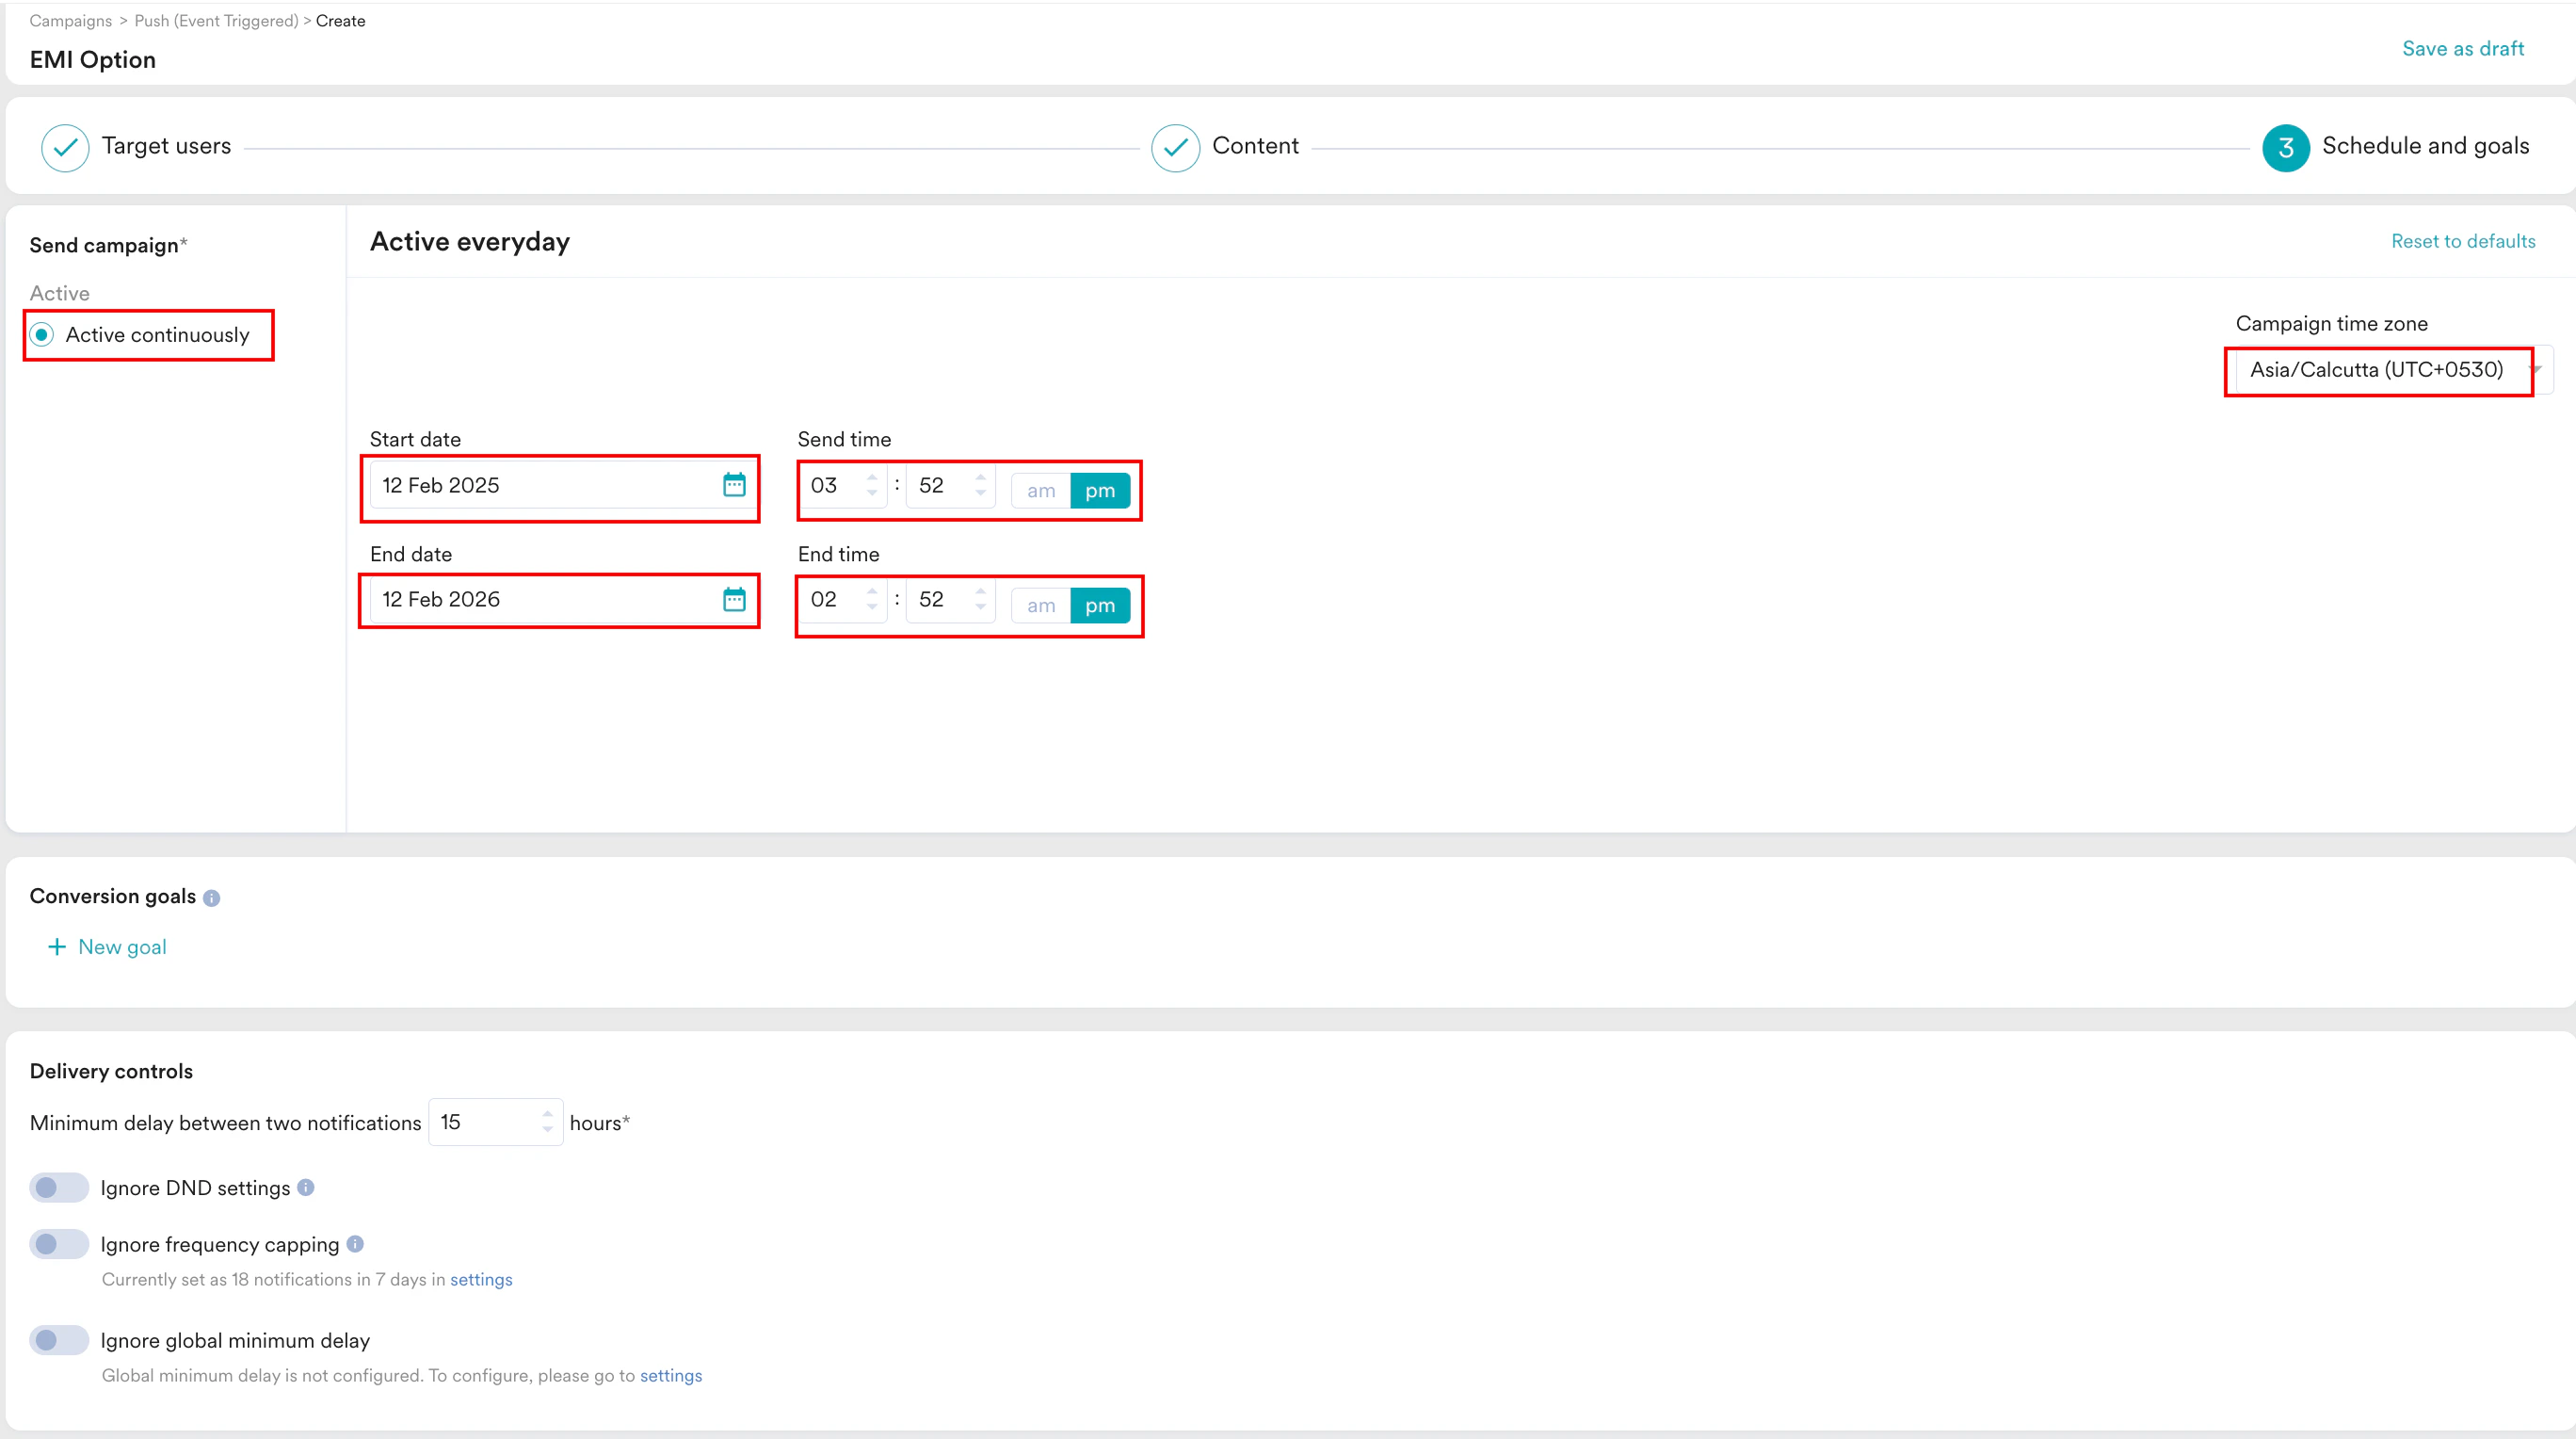This screenshot has height=1439, width=2576.
Task: Click the minimum delay hours input field
Action: tap(486, 1122)
